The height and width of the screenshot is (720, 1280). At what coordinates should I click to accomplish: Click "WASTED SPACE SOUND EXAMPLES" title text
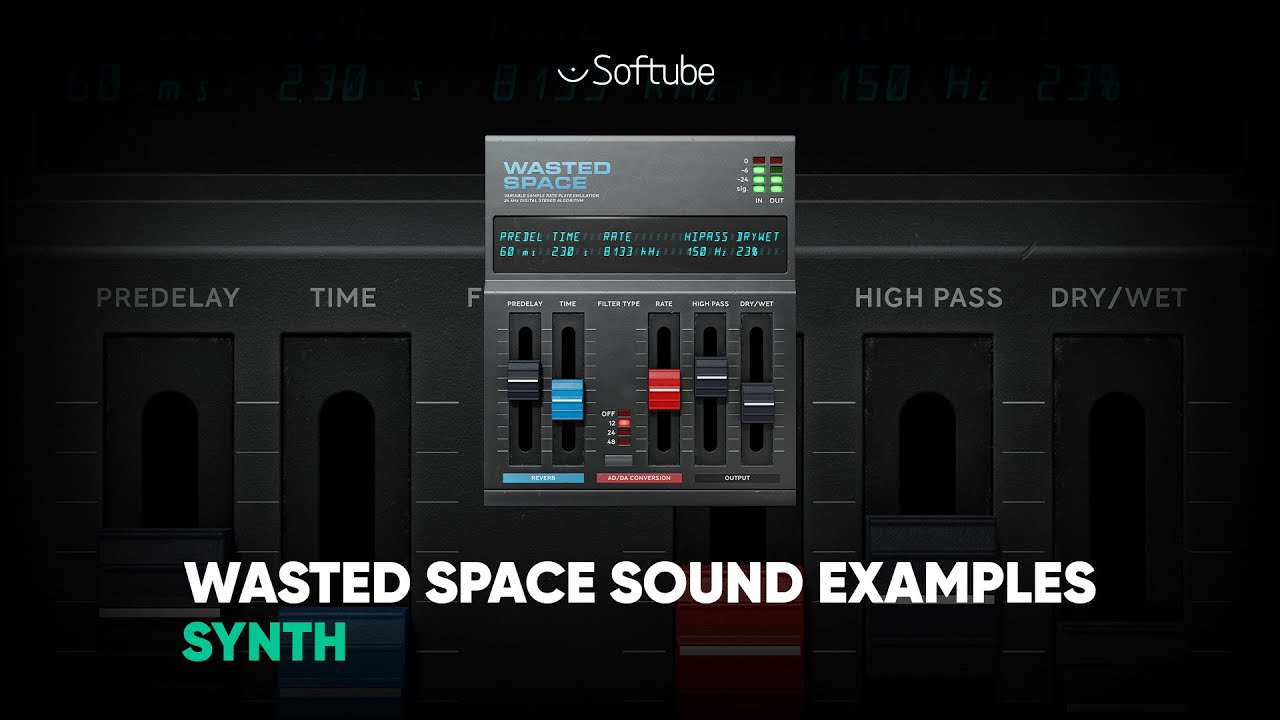point(640,583)
